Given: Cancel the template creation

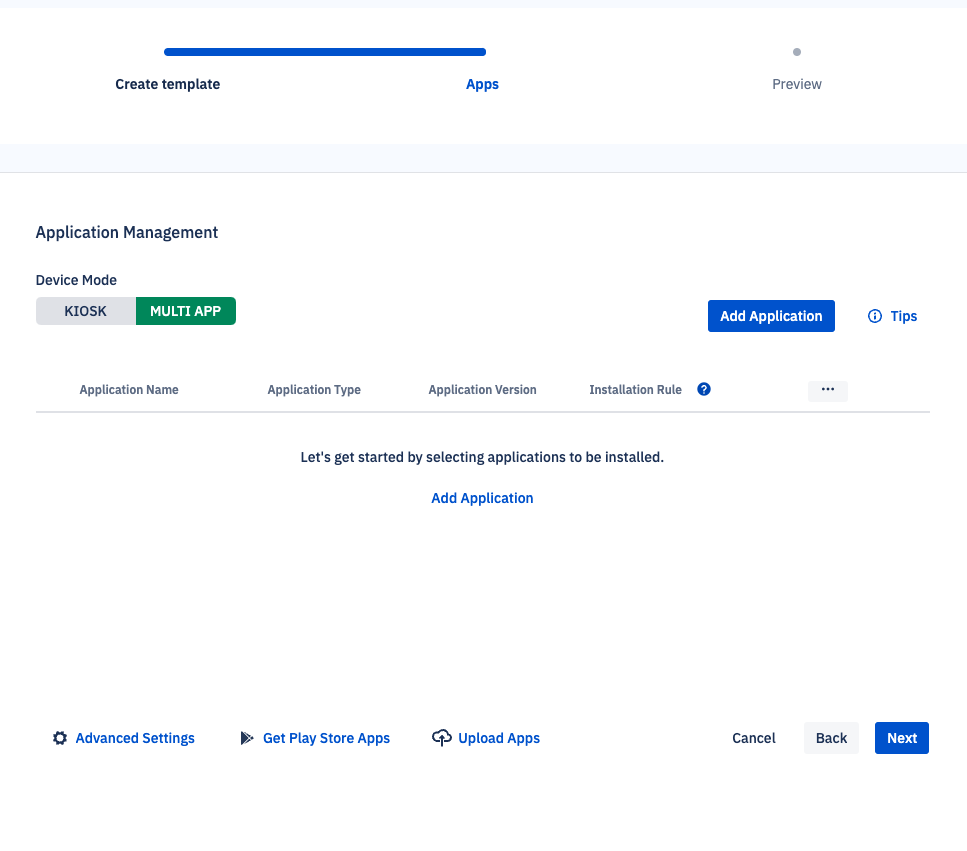Looking at the screenshot, I should tap(754, 738).
